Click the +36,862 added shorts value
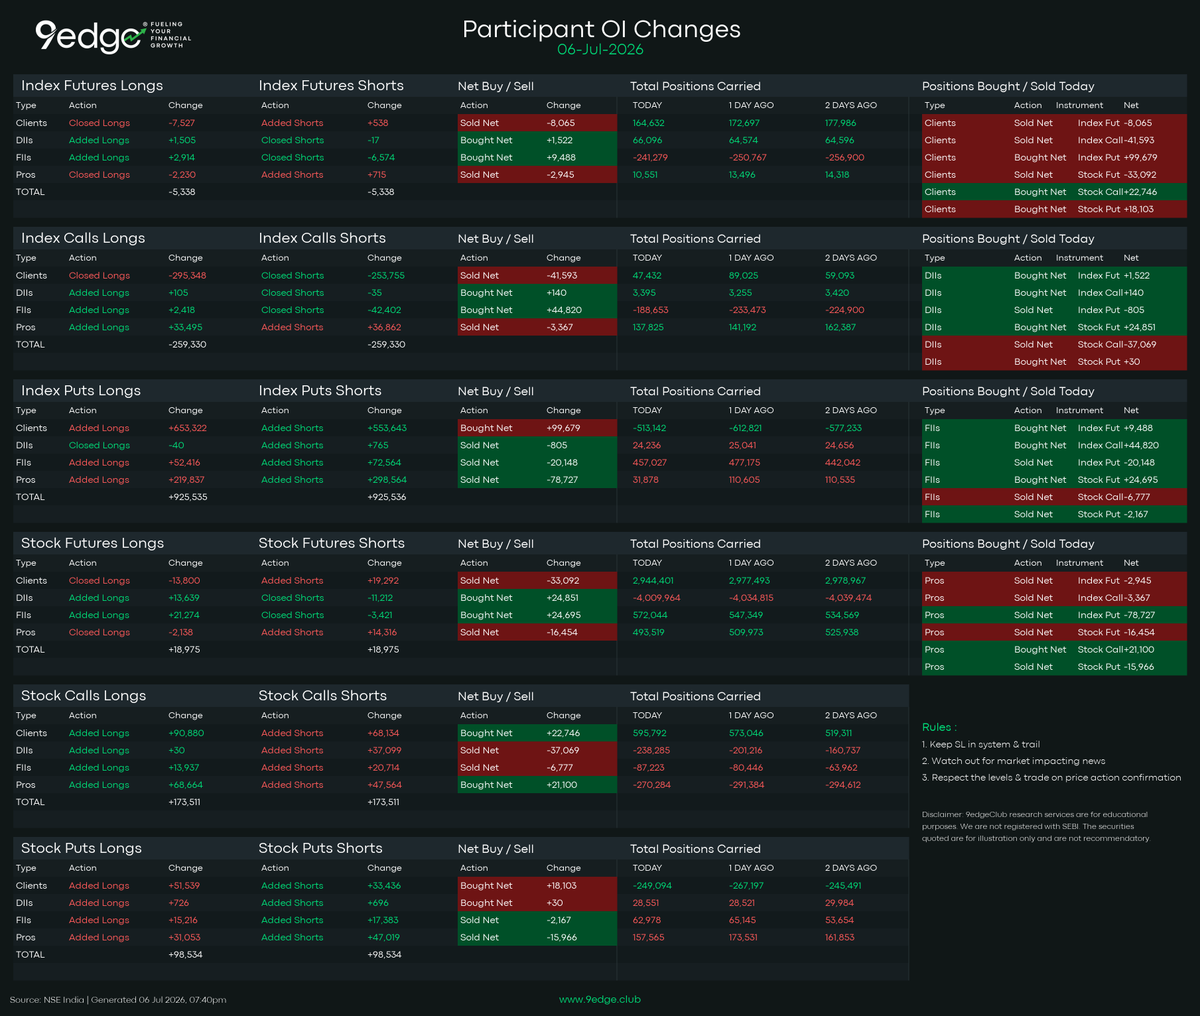The width and height of the screenshot is (1200, 1016). pos(384,328)
